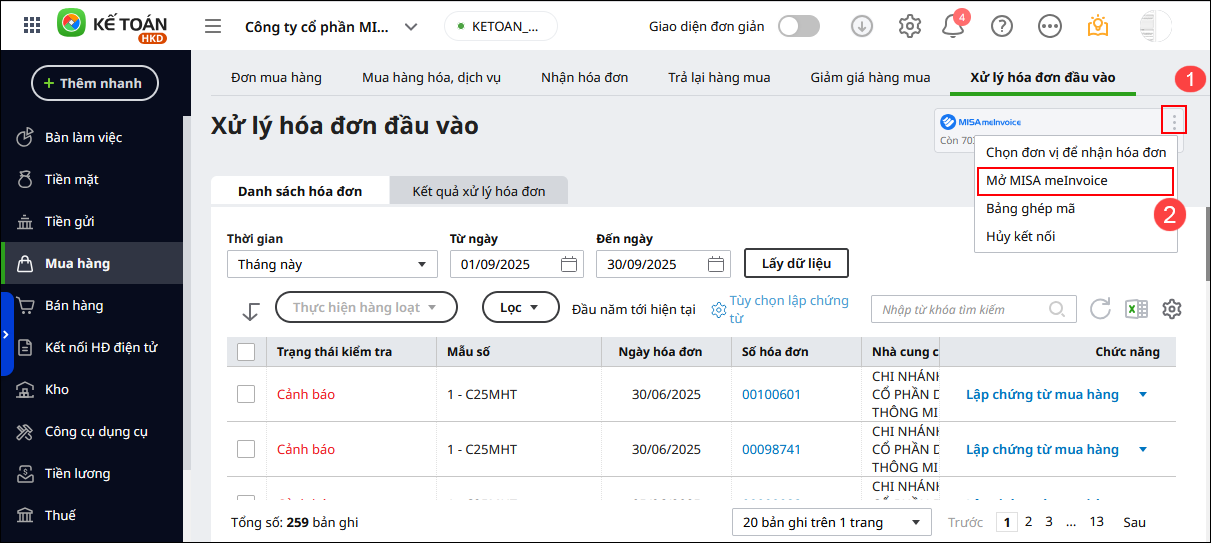Switch to Kết quả xử lý hóa đơn tab
This screenshot has height=543, width=1211.
click(x=479, y=191)
